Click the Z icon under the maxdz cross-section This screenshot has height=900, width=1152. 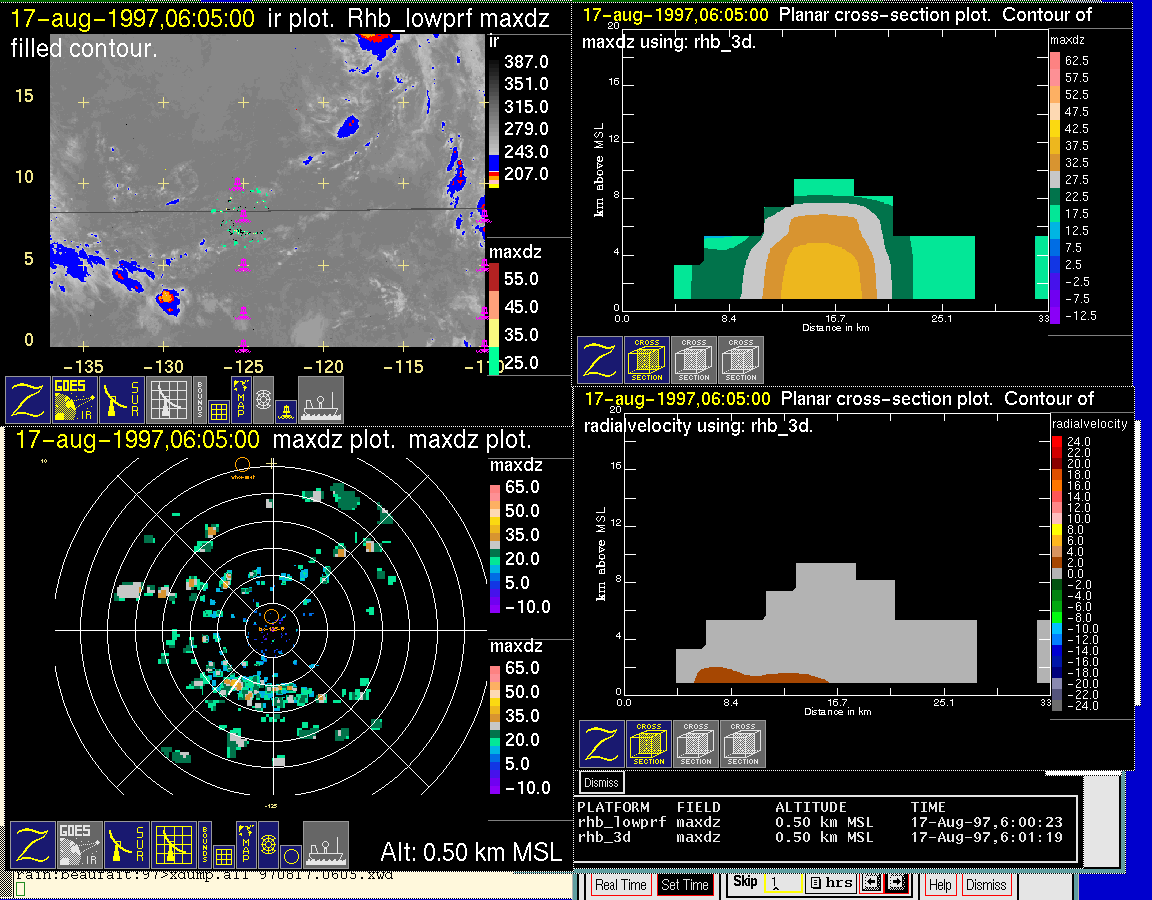(x=600, y=360)
